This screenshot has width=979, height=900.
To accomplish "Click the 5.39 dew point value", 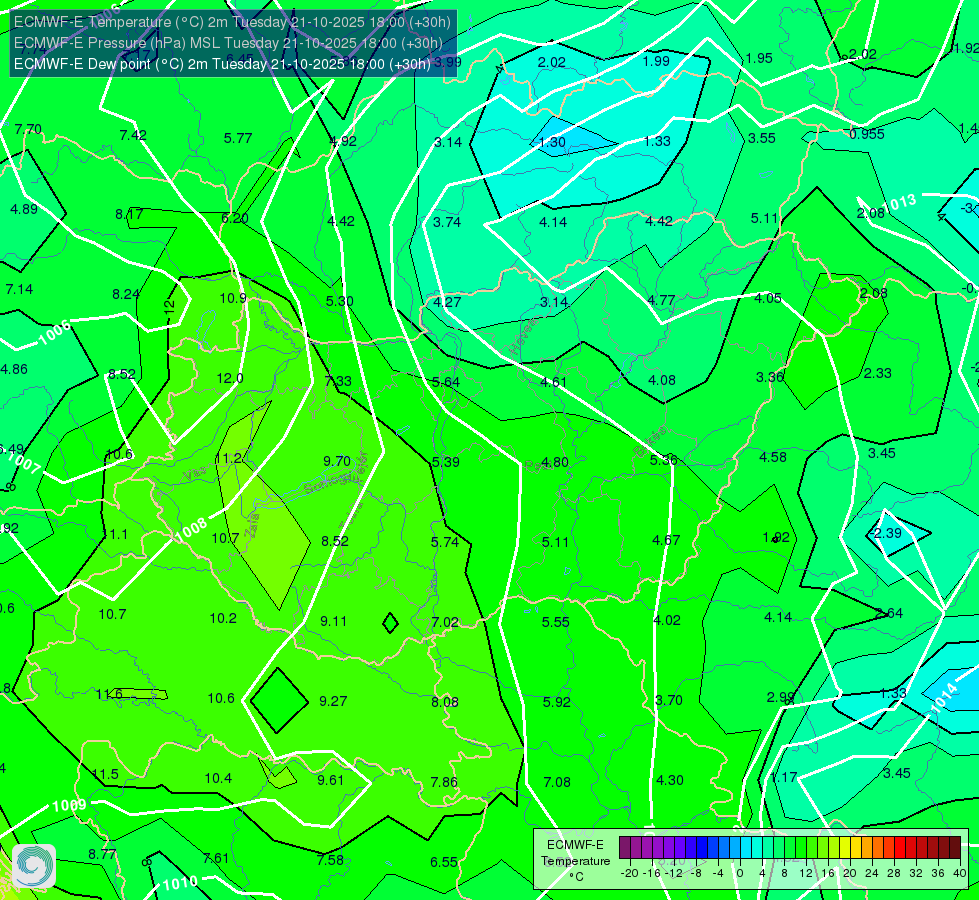I will 446,462.
